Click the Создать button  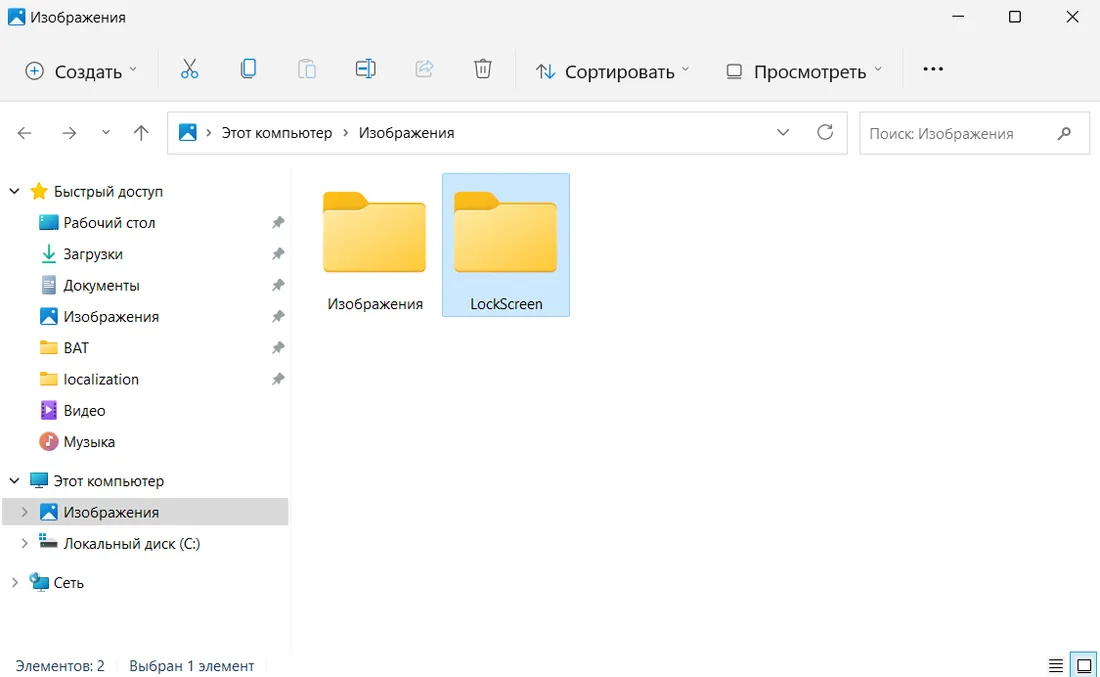tap(80, 71)
